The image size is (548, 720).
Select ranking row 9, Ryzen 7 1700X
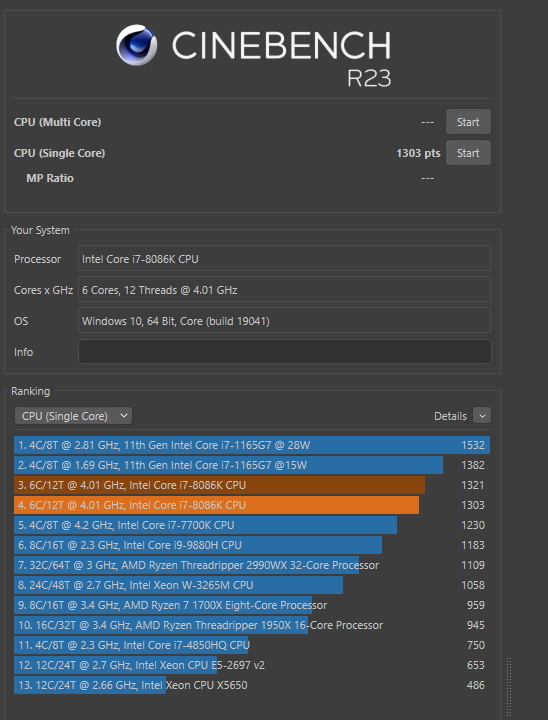point(252,605)
